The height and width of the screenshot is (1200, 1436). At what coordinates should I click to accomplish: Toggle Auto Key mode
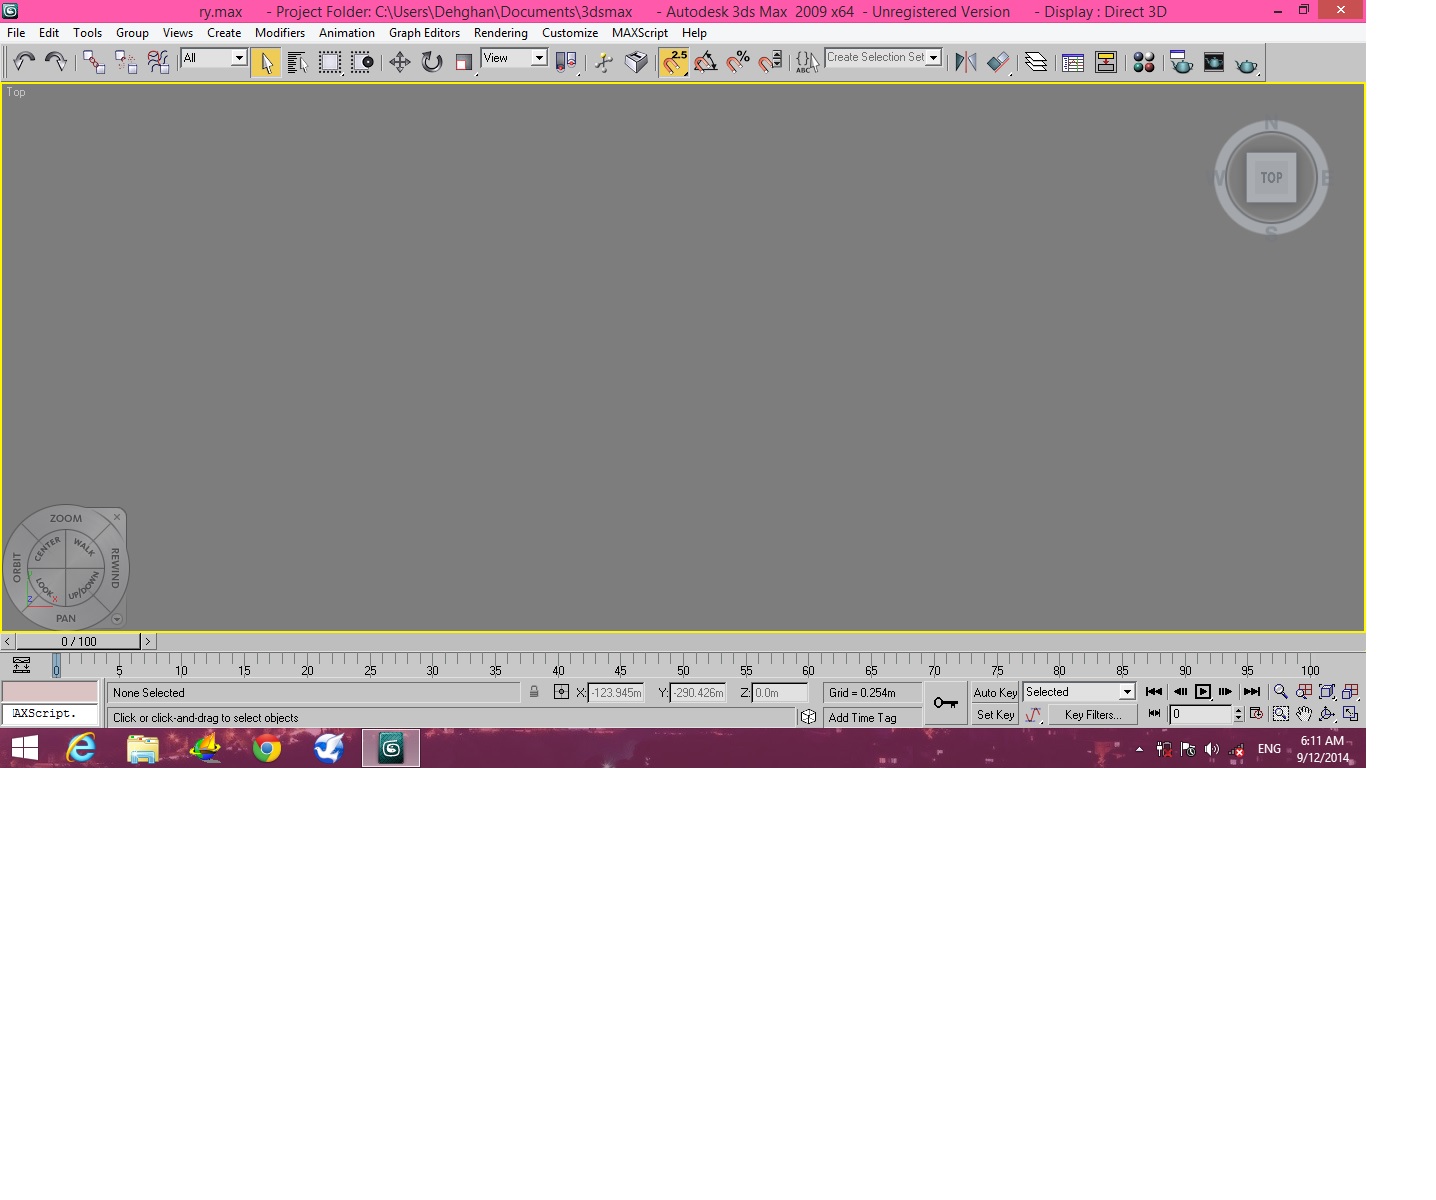point(995,692)
